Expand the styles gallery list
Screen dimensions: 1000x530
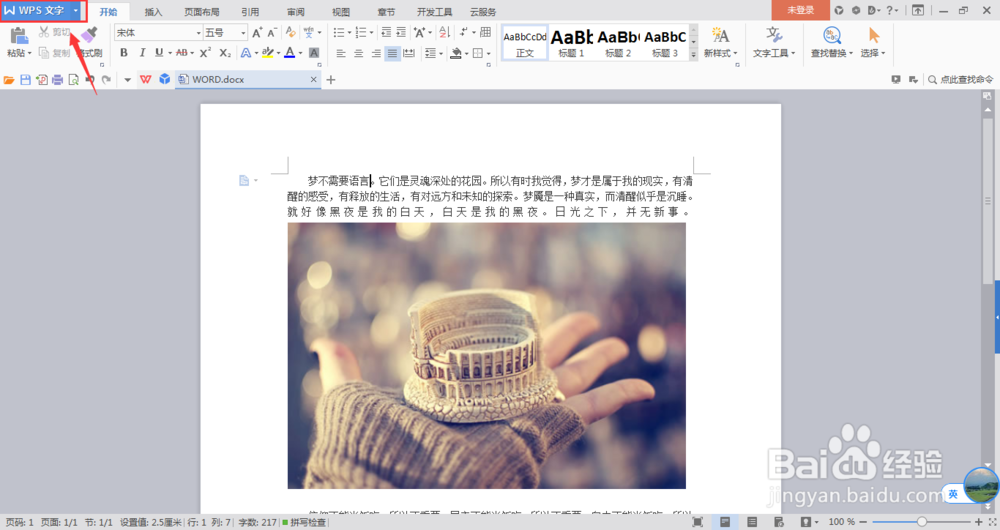point(693,55)
